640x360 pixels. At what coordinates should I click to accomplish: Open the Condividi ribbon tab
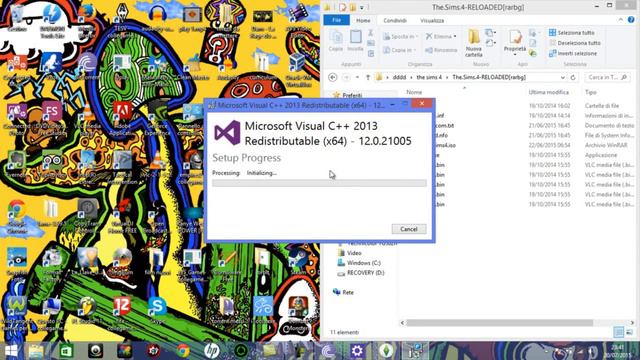pyautogui.click(x=395, y=20)
